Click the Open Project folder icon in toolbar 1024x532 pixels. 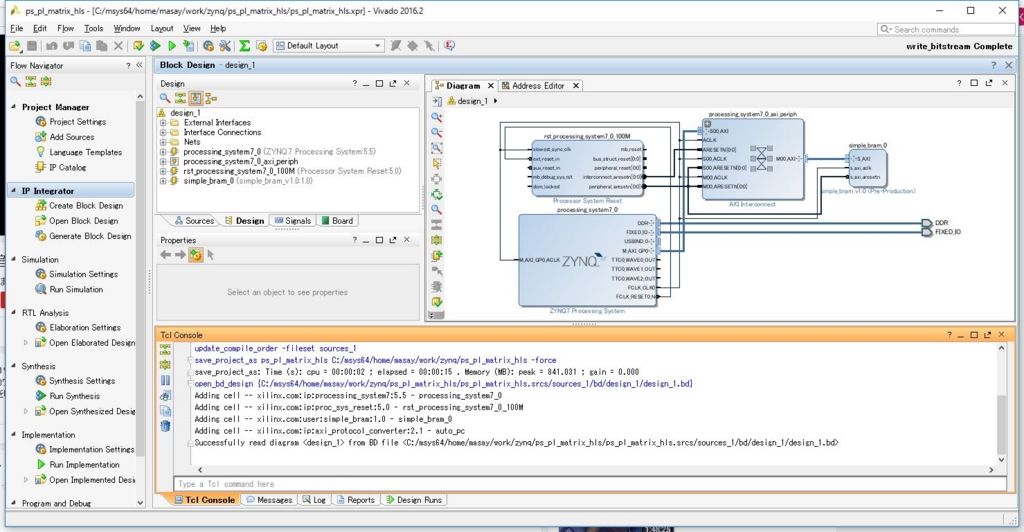(15, 46)
